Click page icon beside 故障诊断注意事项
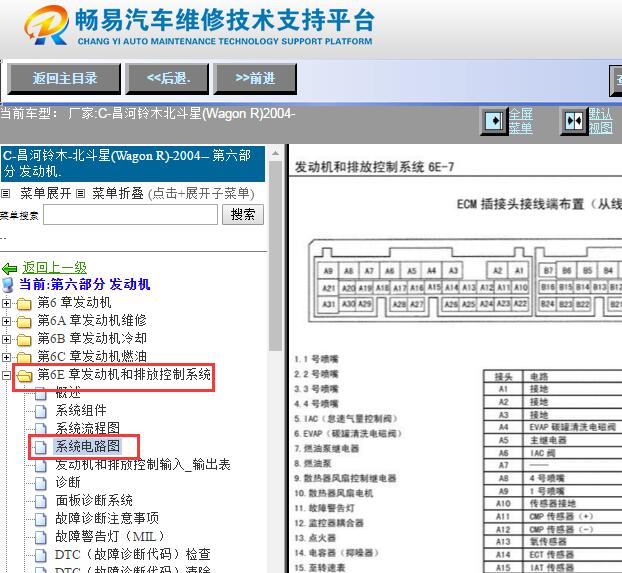The image size is (622, 573). [41, 519]
